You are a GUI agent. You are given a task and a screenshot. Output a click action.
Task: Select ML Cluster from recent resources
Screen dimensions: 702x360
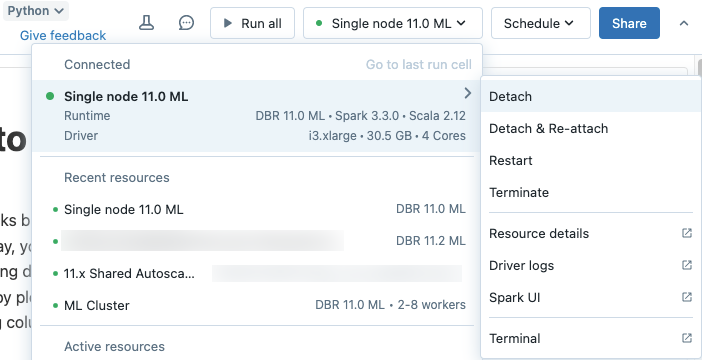click(257, 305)
